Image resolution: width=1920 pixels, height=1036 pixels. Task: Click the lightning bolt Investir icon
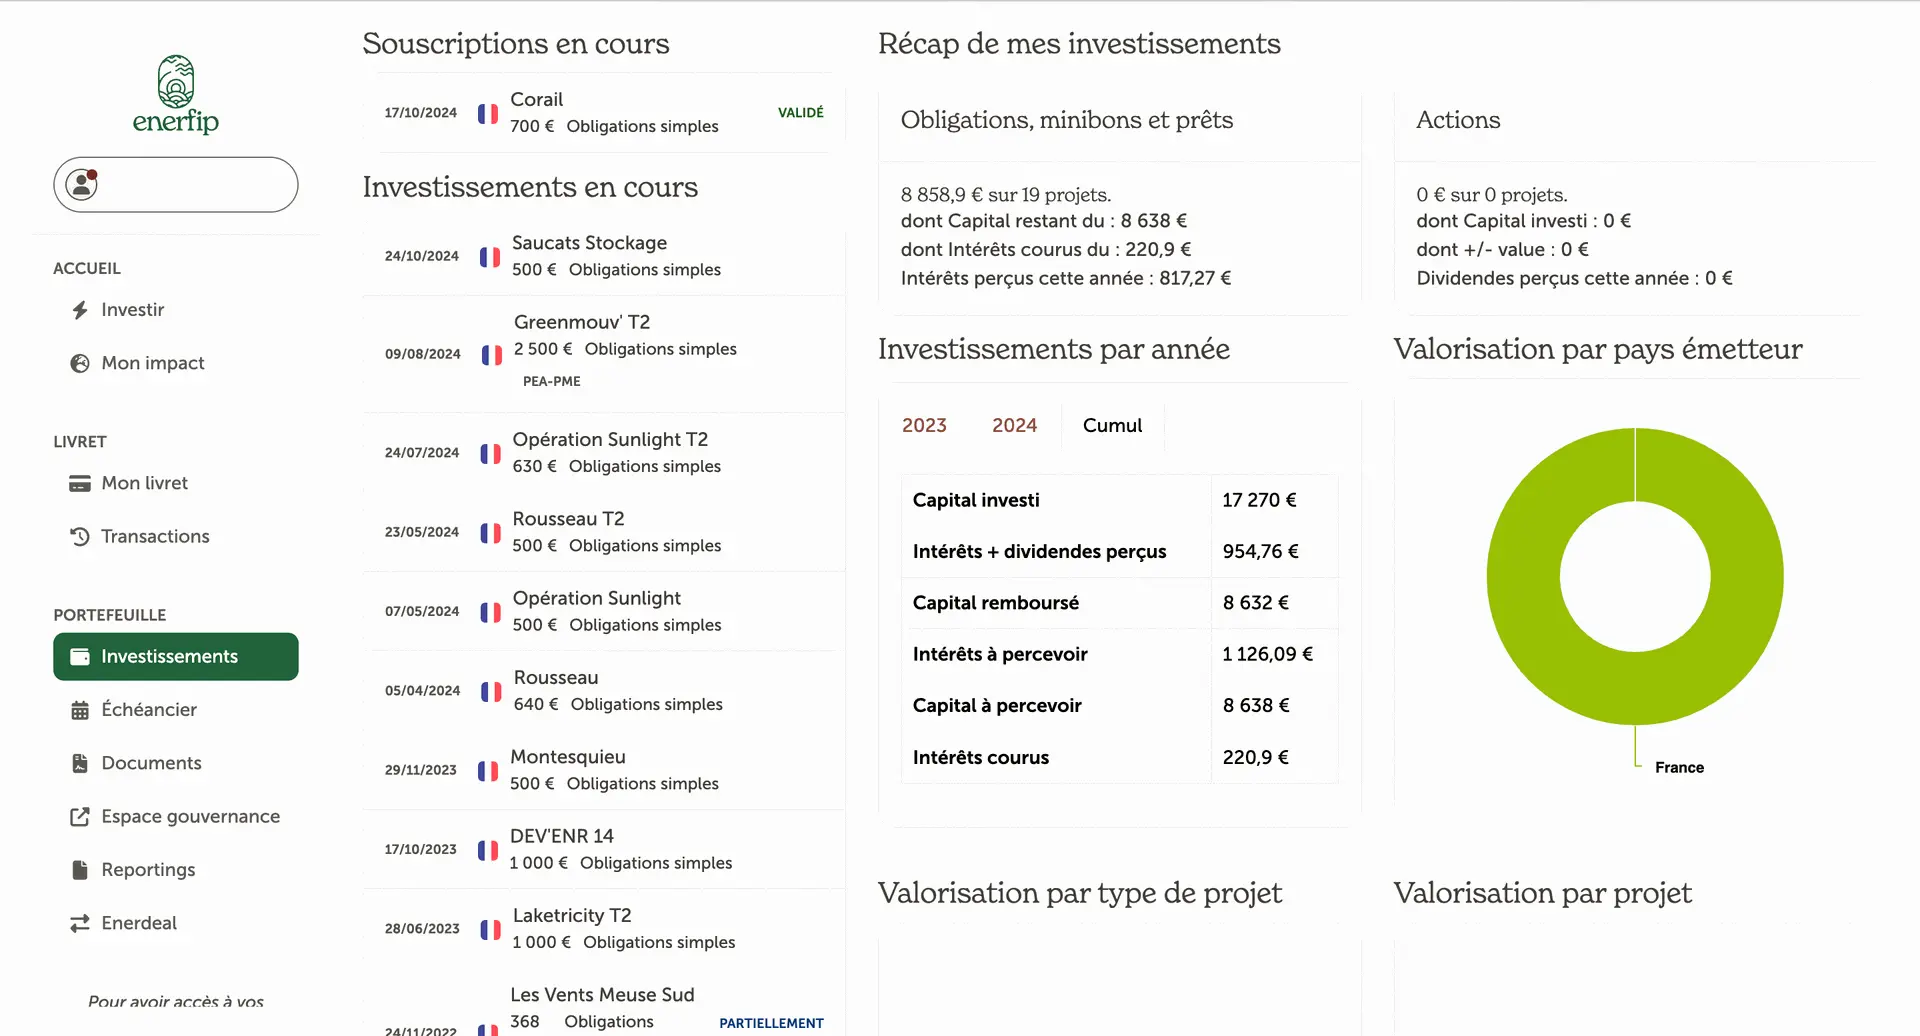(80, 310)
